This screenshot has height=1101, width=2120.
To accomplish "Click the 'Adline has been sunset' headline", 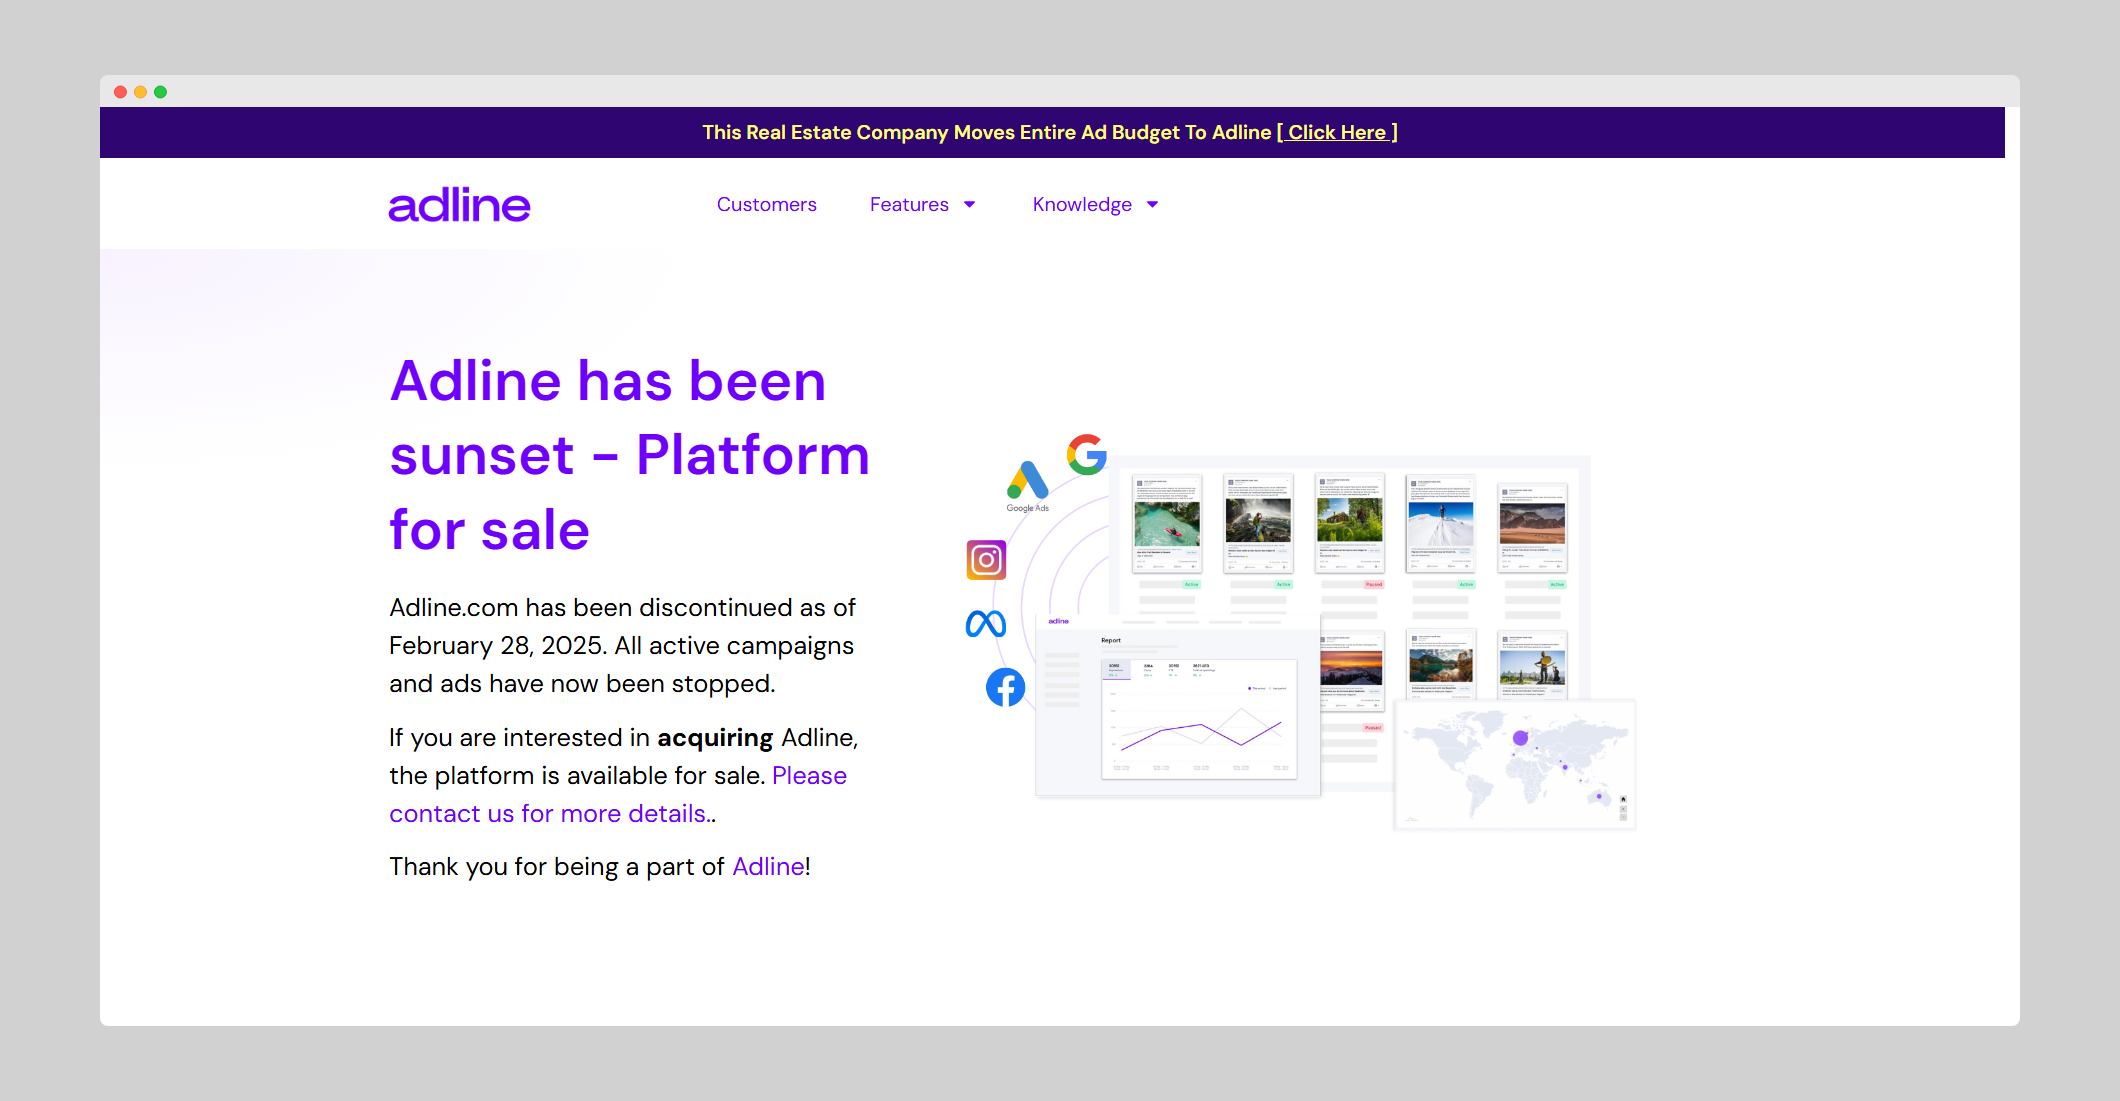I will (x=630, y=455).
